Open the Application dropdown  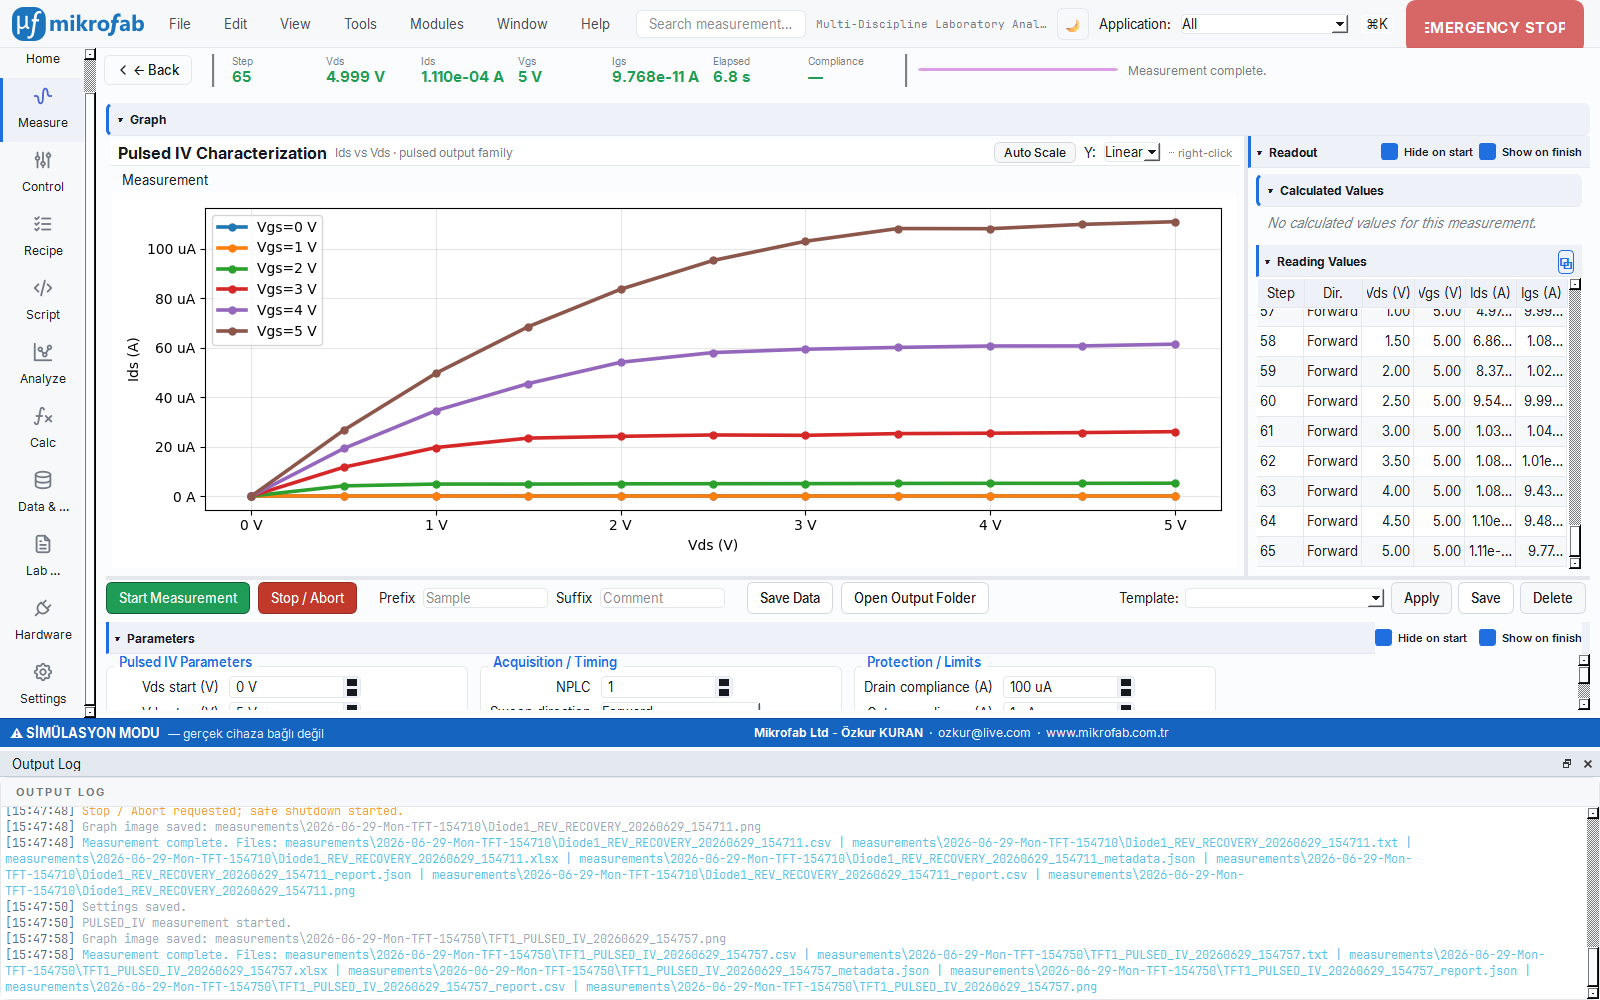click(1263, 24)
